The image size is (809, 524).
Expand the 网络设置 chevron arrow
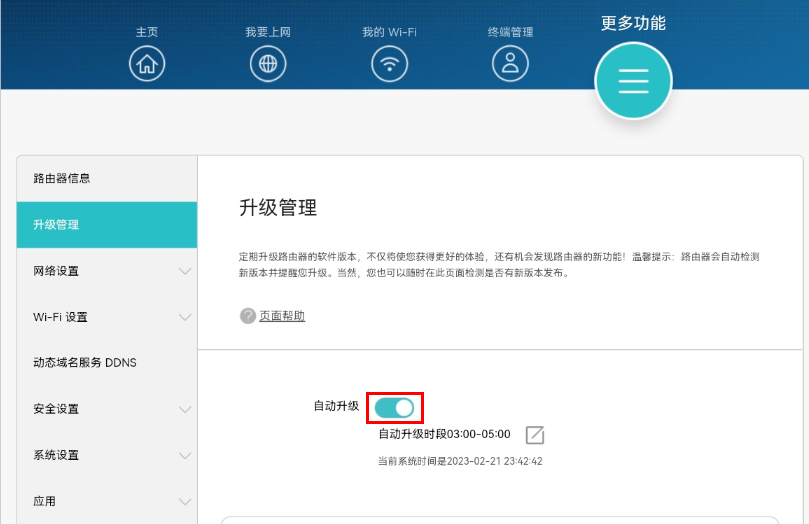[185, 271]
